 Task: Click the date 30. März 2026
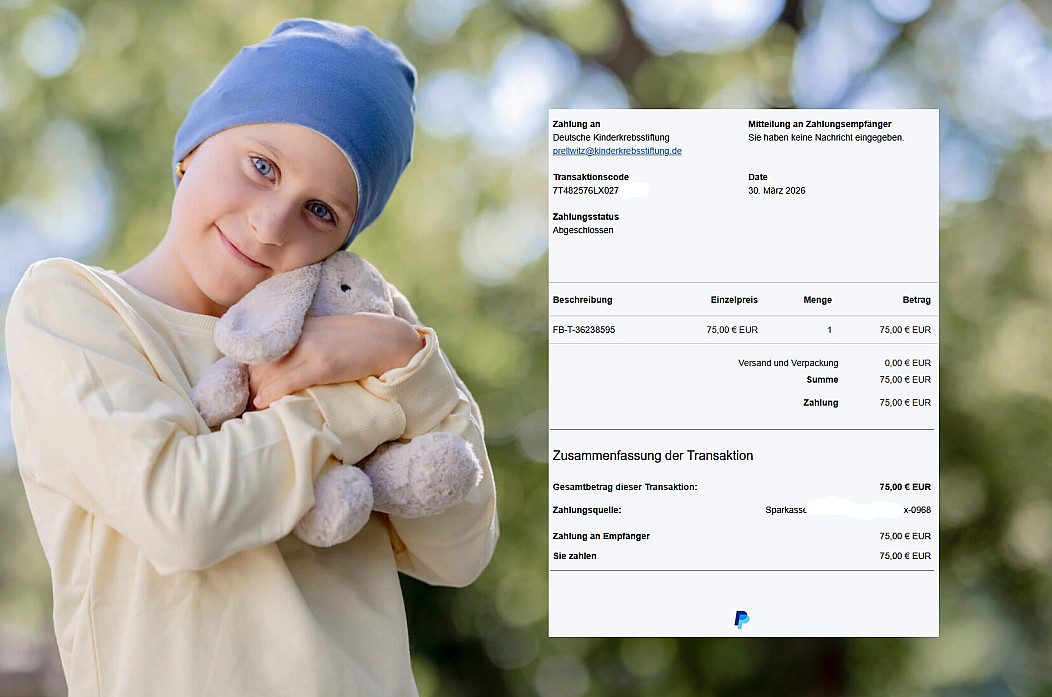point(776,190)
